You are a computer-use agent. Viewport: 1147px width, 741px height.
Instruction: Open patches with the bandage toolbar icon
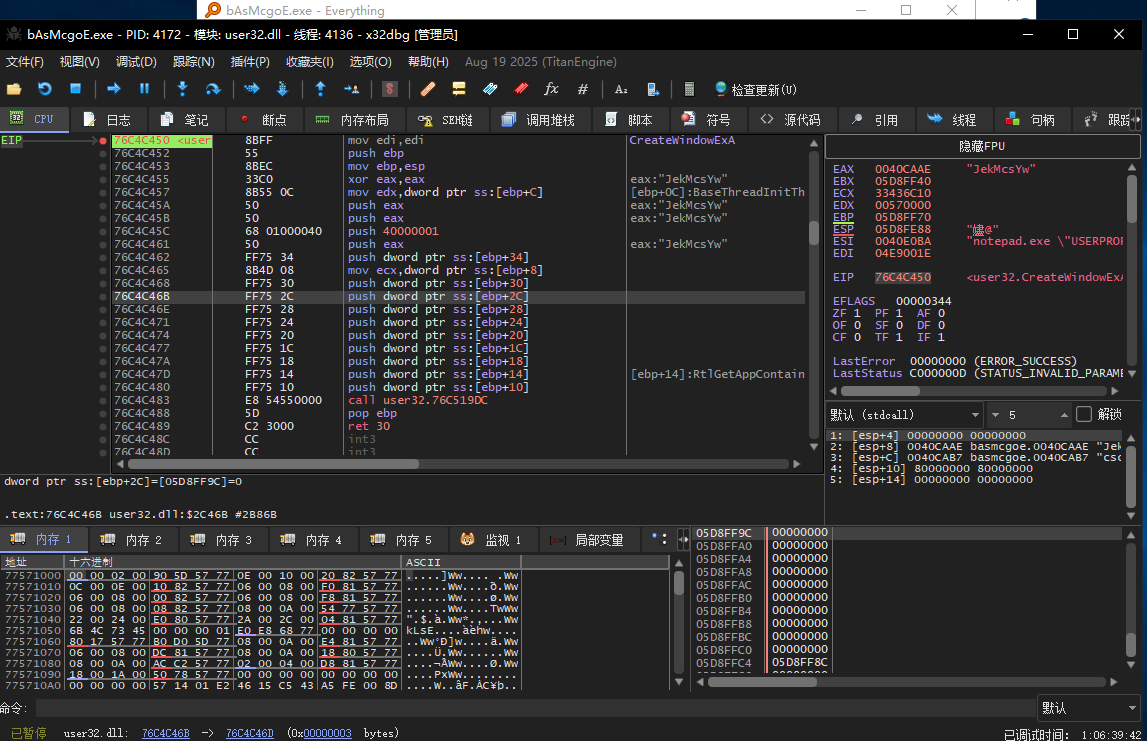tap(428, 89)
